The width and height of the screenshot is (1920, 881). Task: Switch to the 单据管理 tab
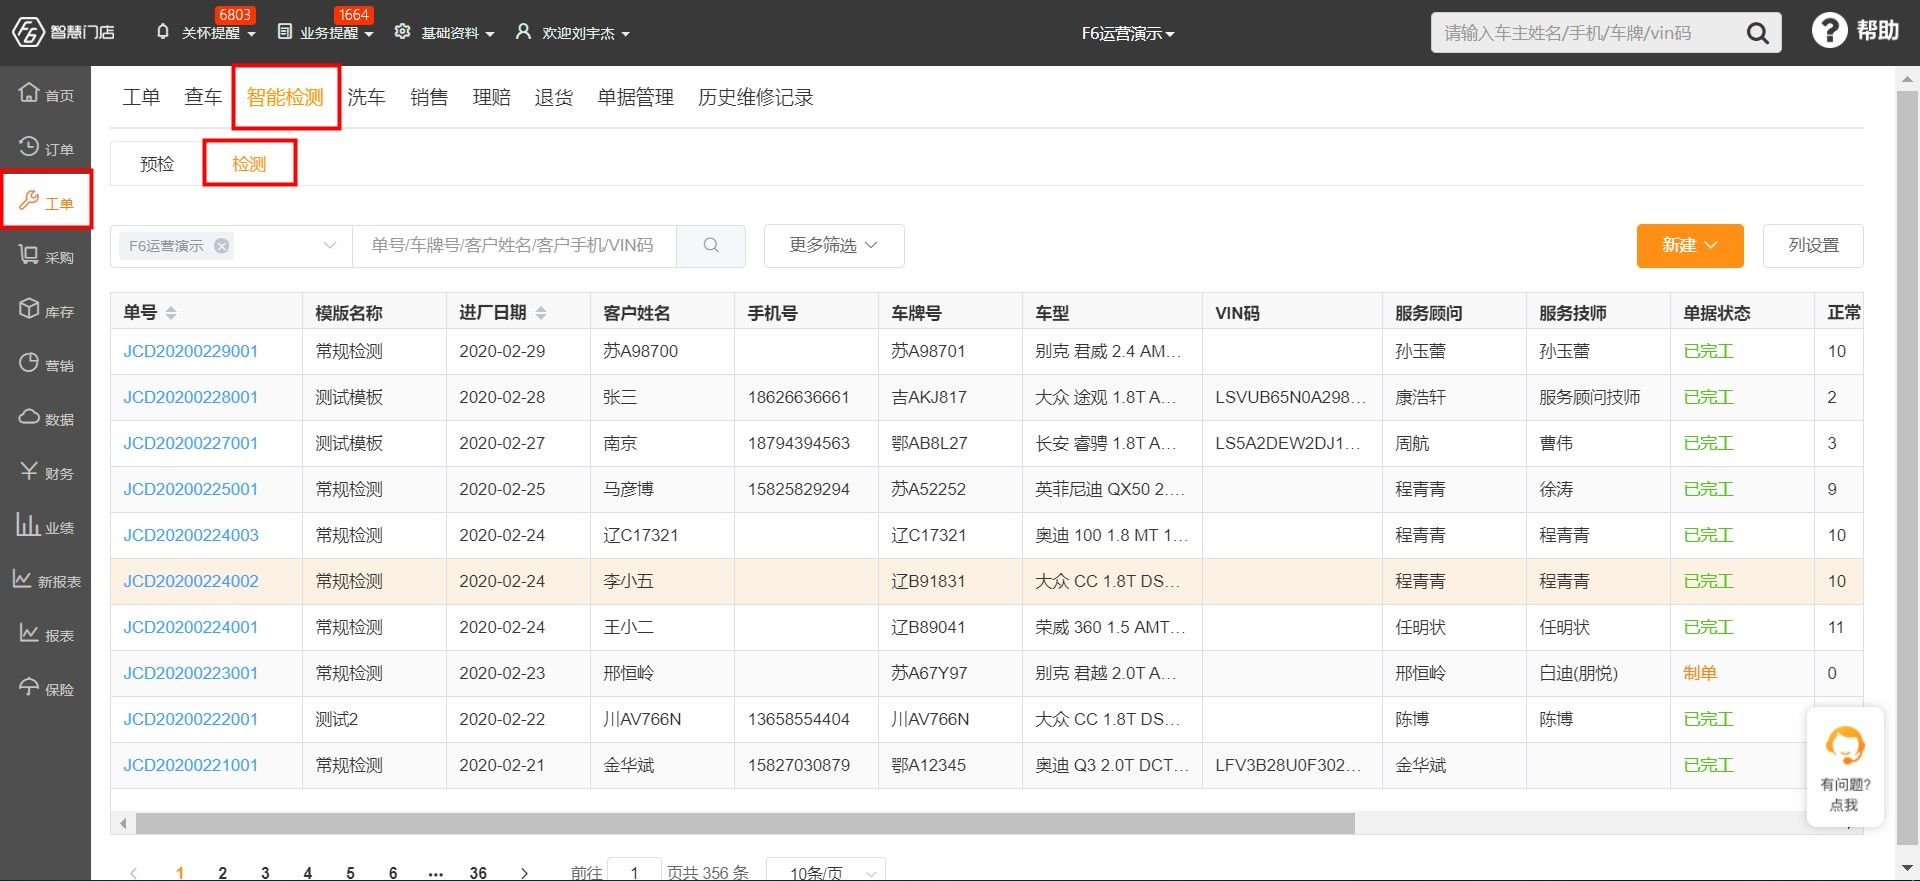tap(636, 97)
